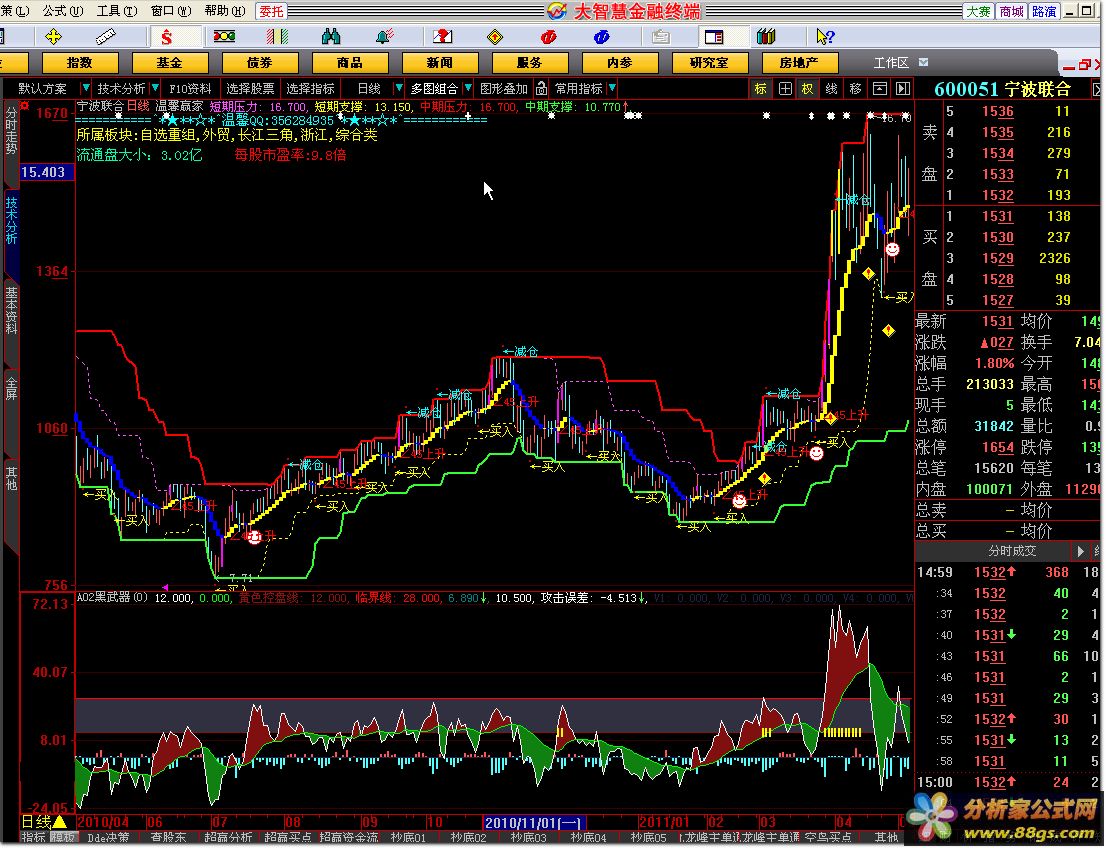Open the 帮助 menu
This screenshot has width=1106, height=848.
tap(225, 11)
